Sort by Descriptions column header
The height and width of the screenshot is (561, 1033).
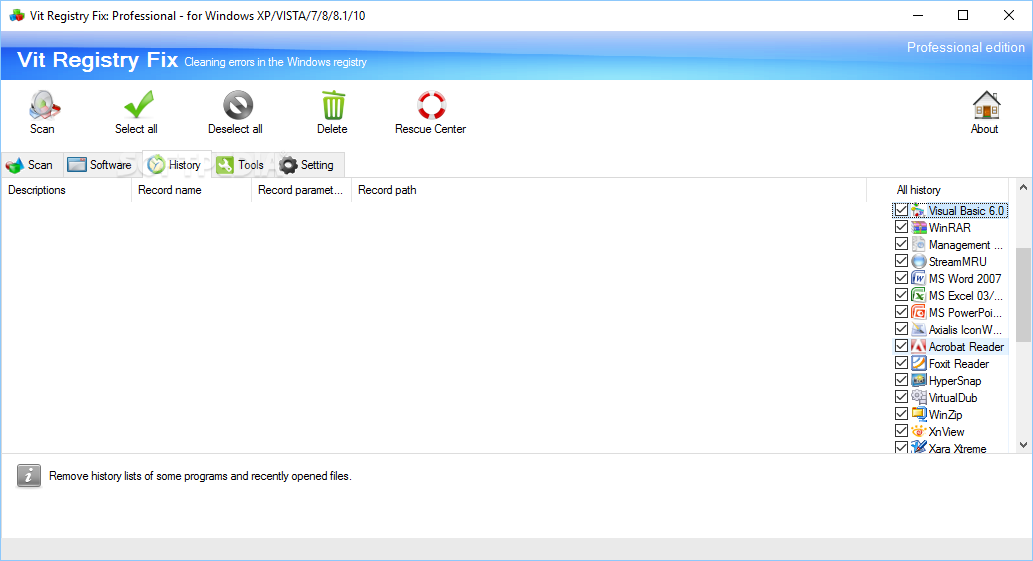pyautogui.click(x=66, y=190)
